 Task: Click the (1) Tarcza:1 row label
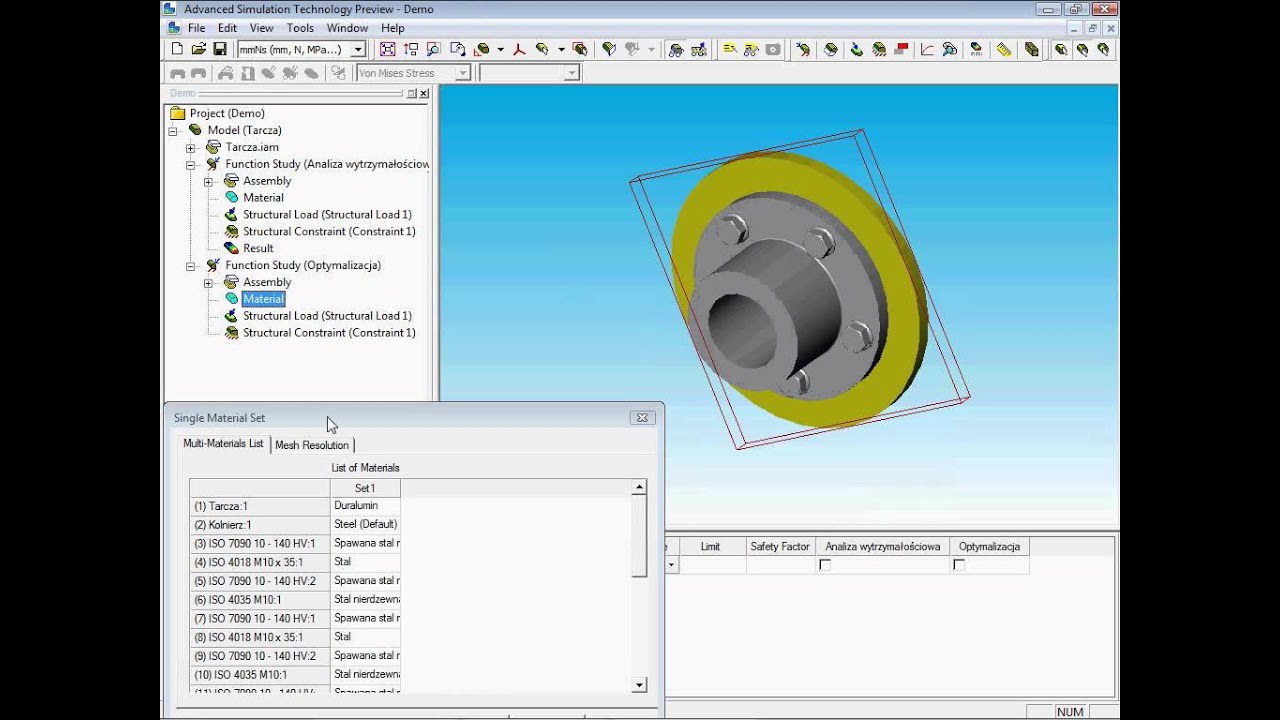pyautogui.click(x=260, y=506)
